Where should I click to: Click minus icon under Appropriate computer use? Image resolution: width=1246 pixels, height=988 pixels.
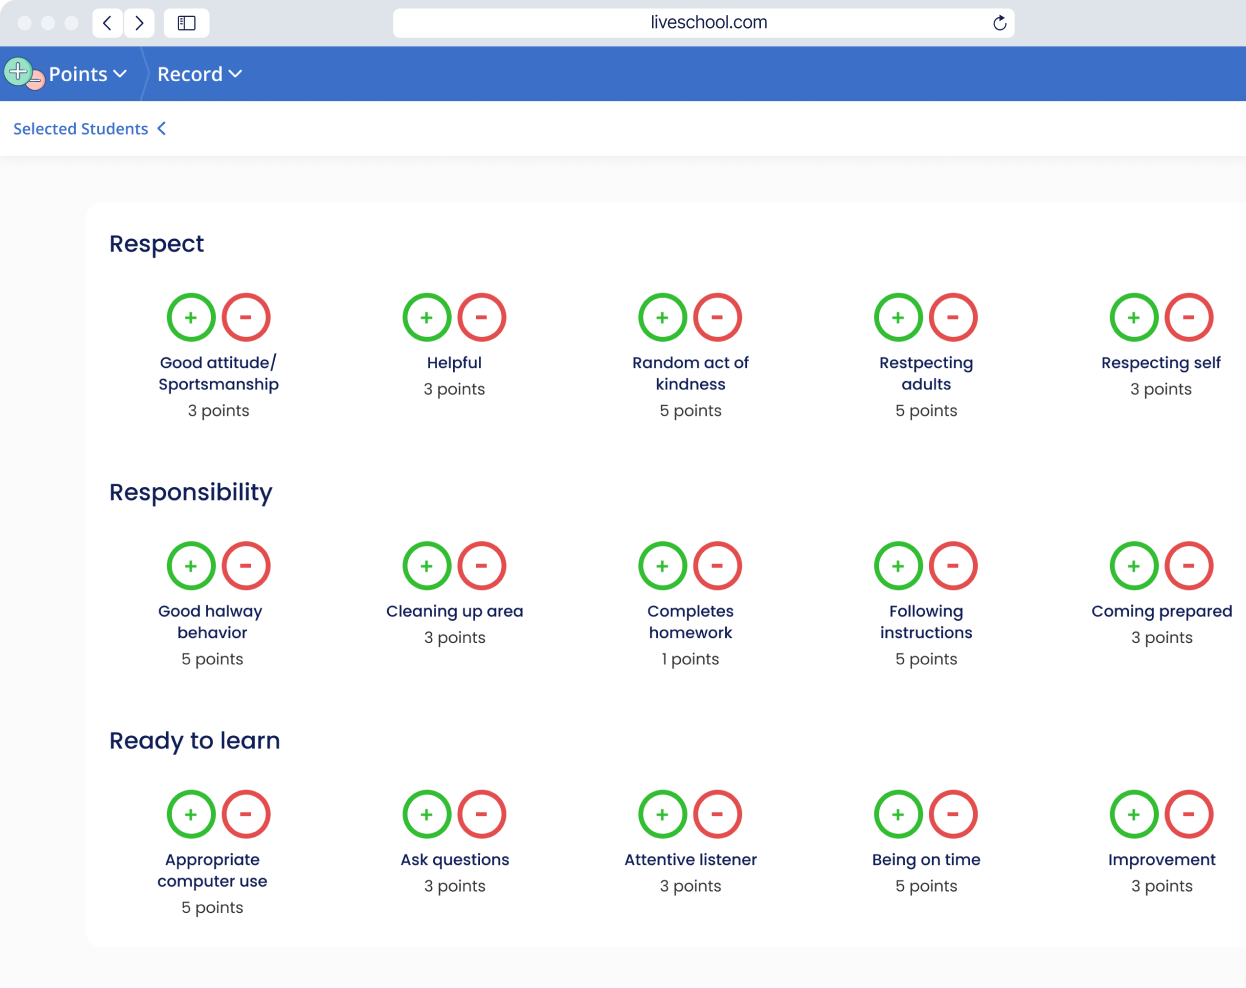(x=246, y=814)
